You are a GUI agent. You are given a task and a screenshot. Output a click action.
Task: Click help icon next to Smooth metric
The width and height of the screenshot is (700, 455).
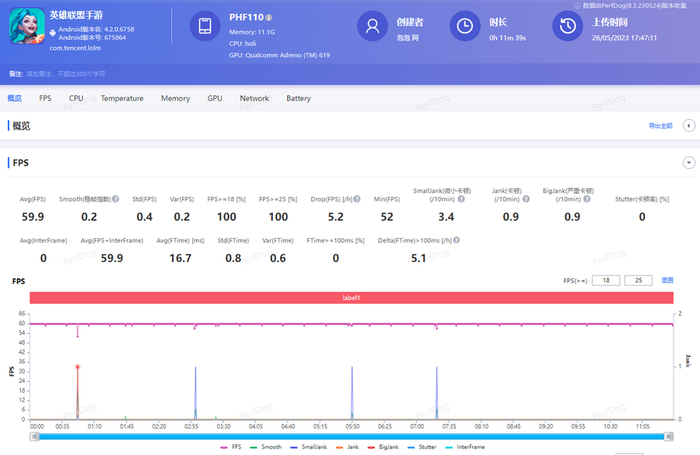[x=117, y=199]
